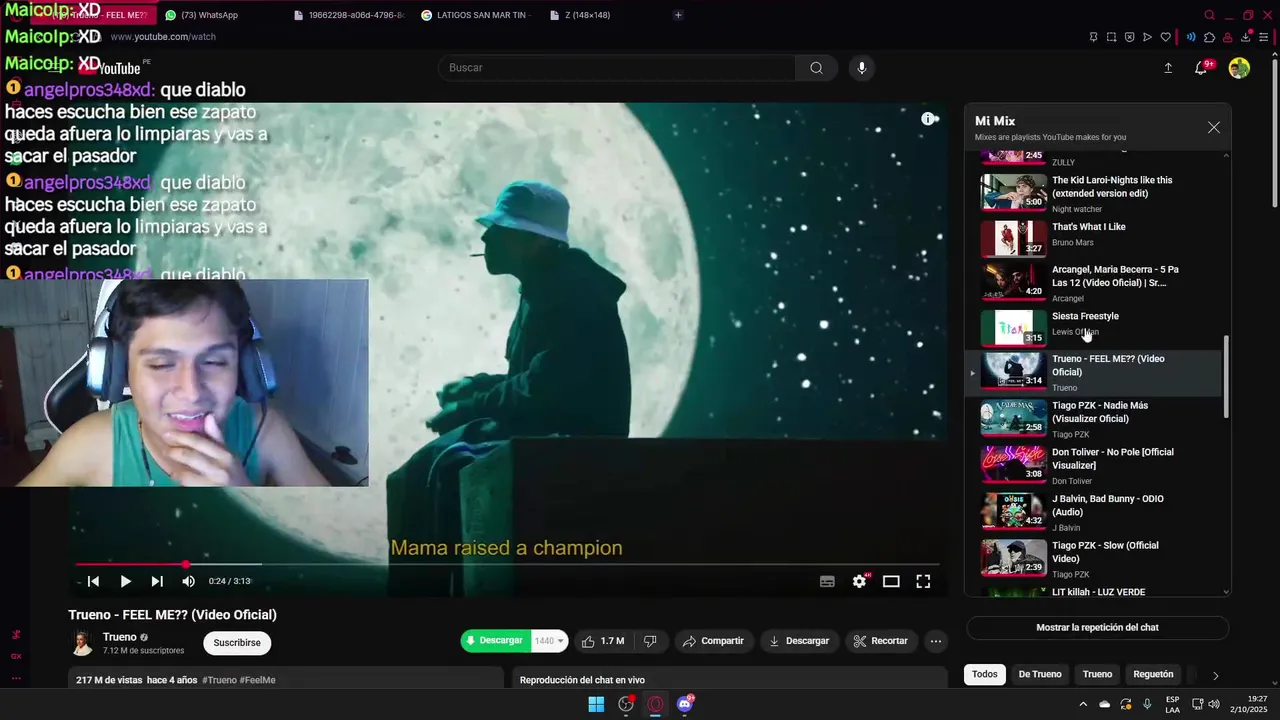Seek in the red video progress bar
The height and width of the screenshot is (720, 1280).
[507, 565]
